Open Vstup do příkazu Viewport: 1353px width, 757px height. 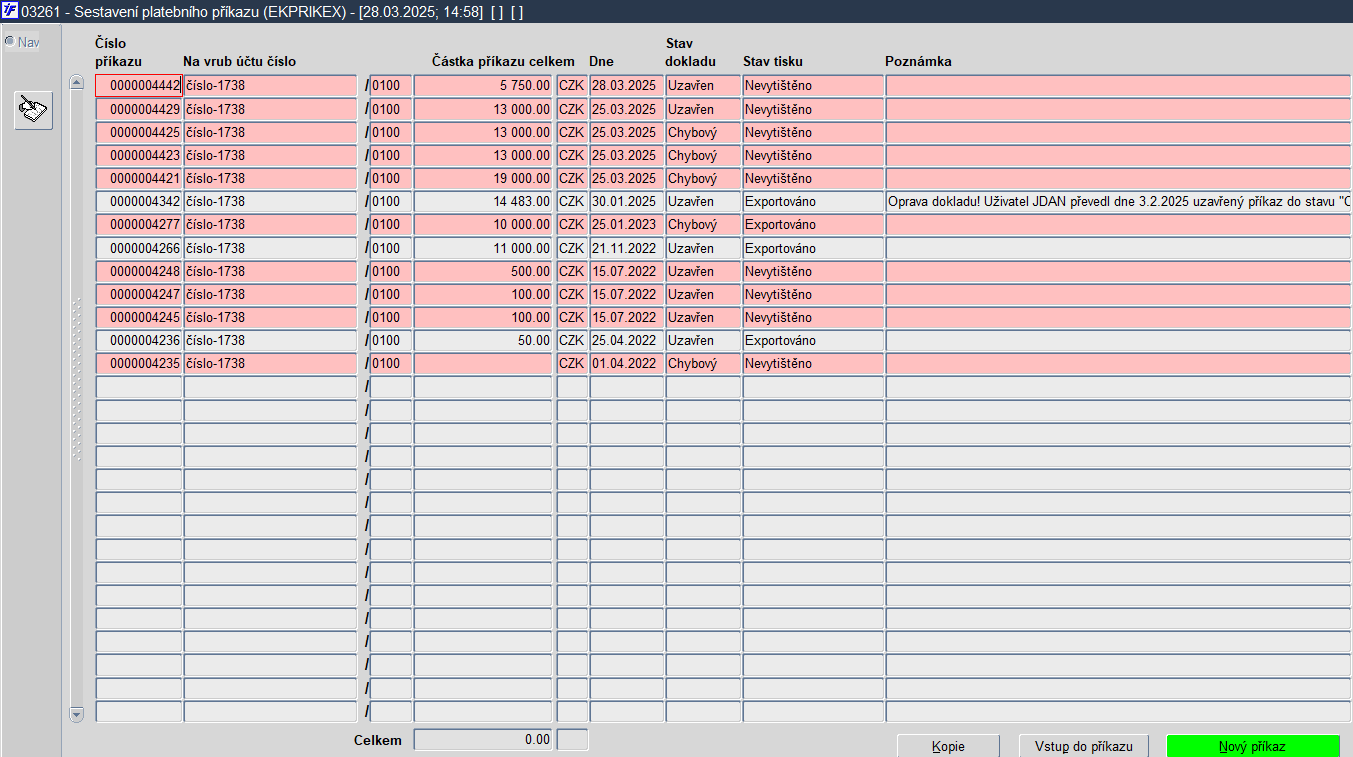pos(1084,746)
